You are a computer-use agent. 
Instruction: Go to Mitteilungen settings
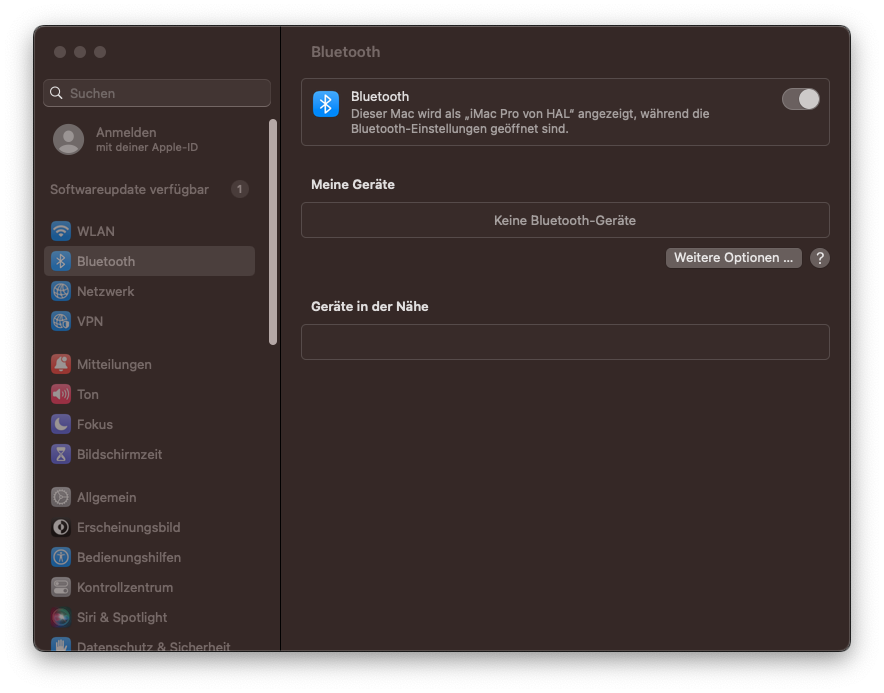tap(149, 364)
